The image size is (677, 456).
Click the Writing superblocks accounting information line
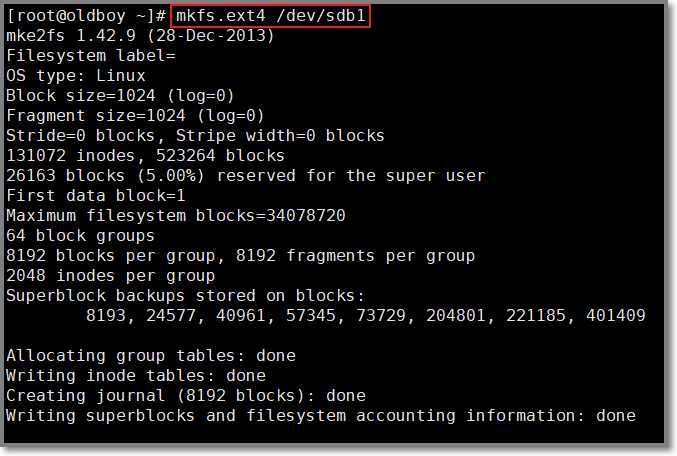[321, 416]
